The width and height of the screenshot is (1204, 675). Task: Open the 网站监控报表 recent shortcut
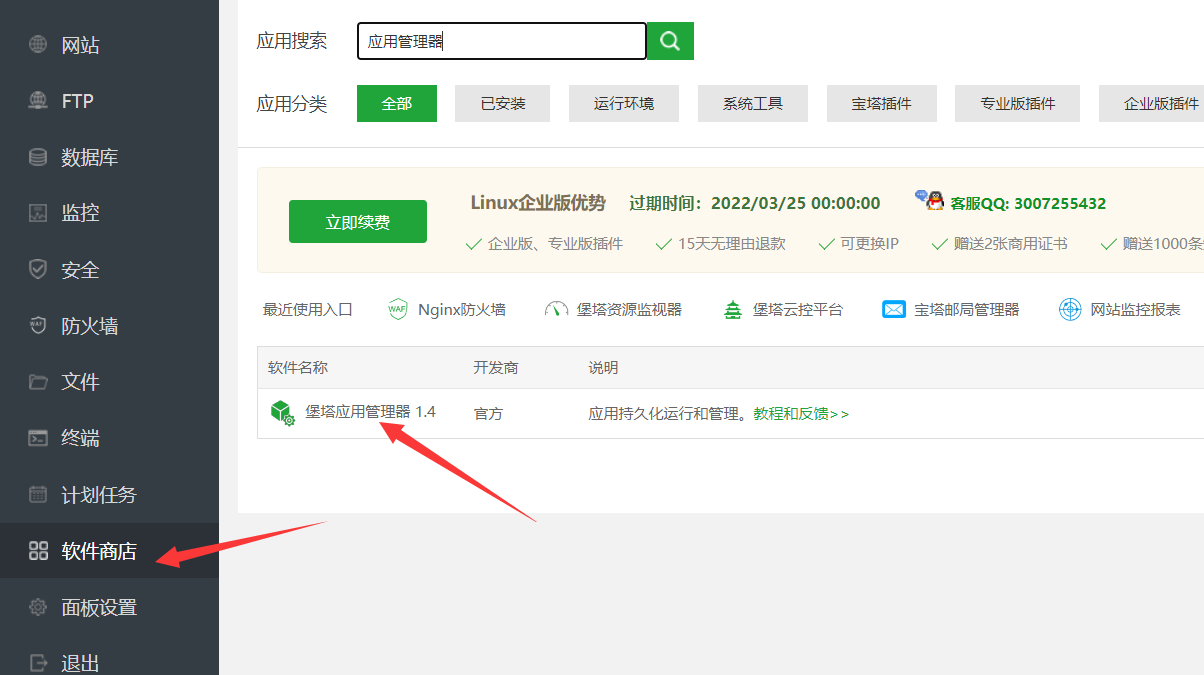coord(1120,309)
